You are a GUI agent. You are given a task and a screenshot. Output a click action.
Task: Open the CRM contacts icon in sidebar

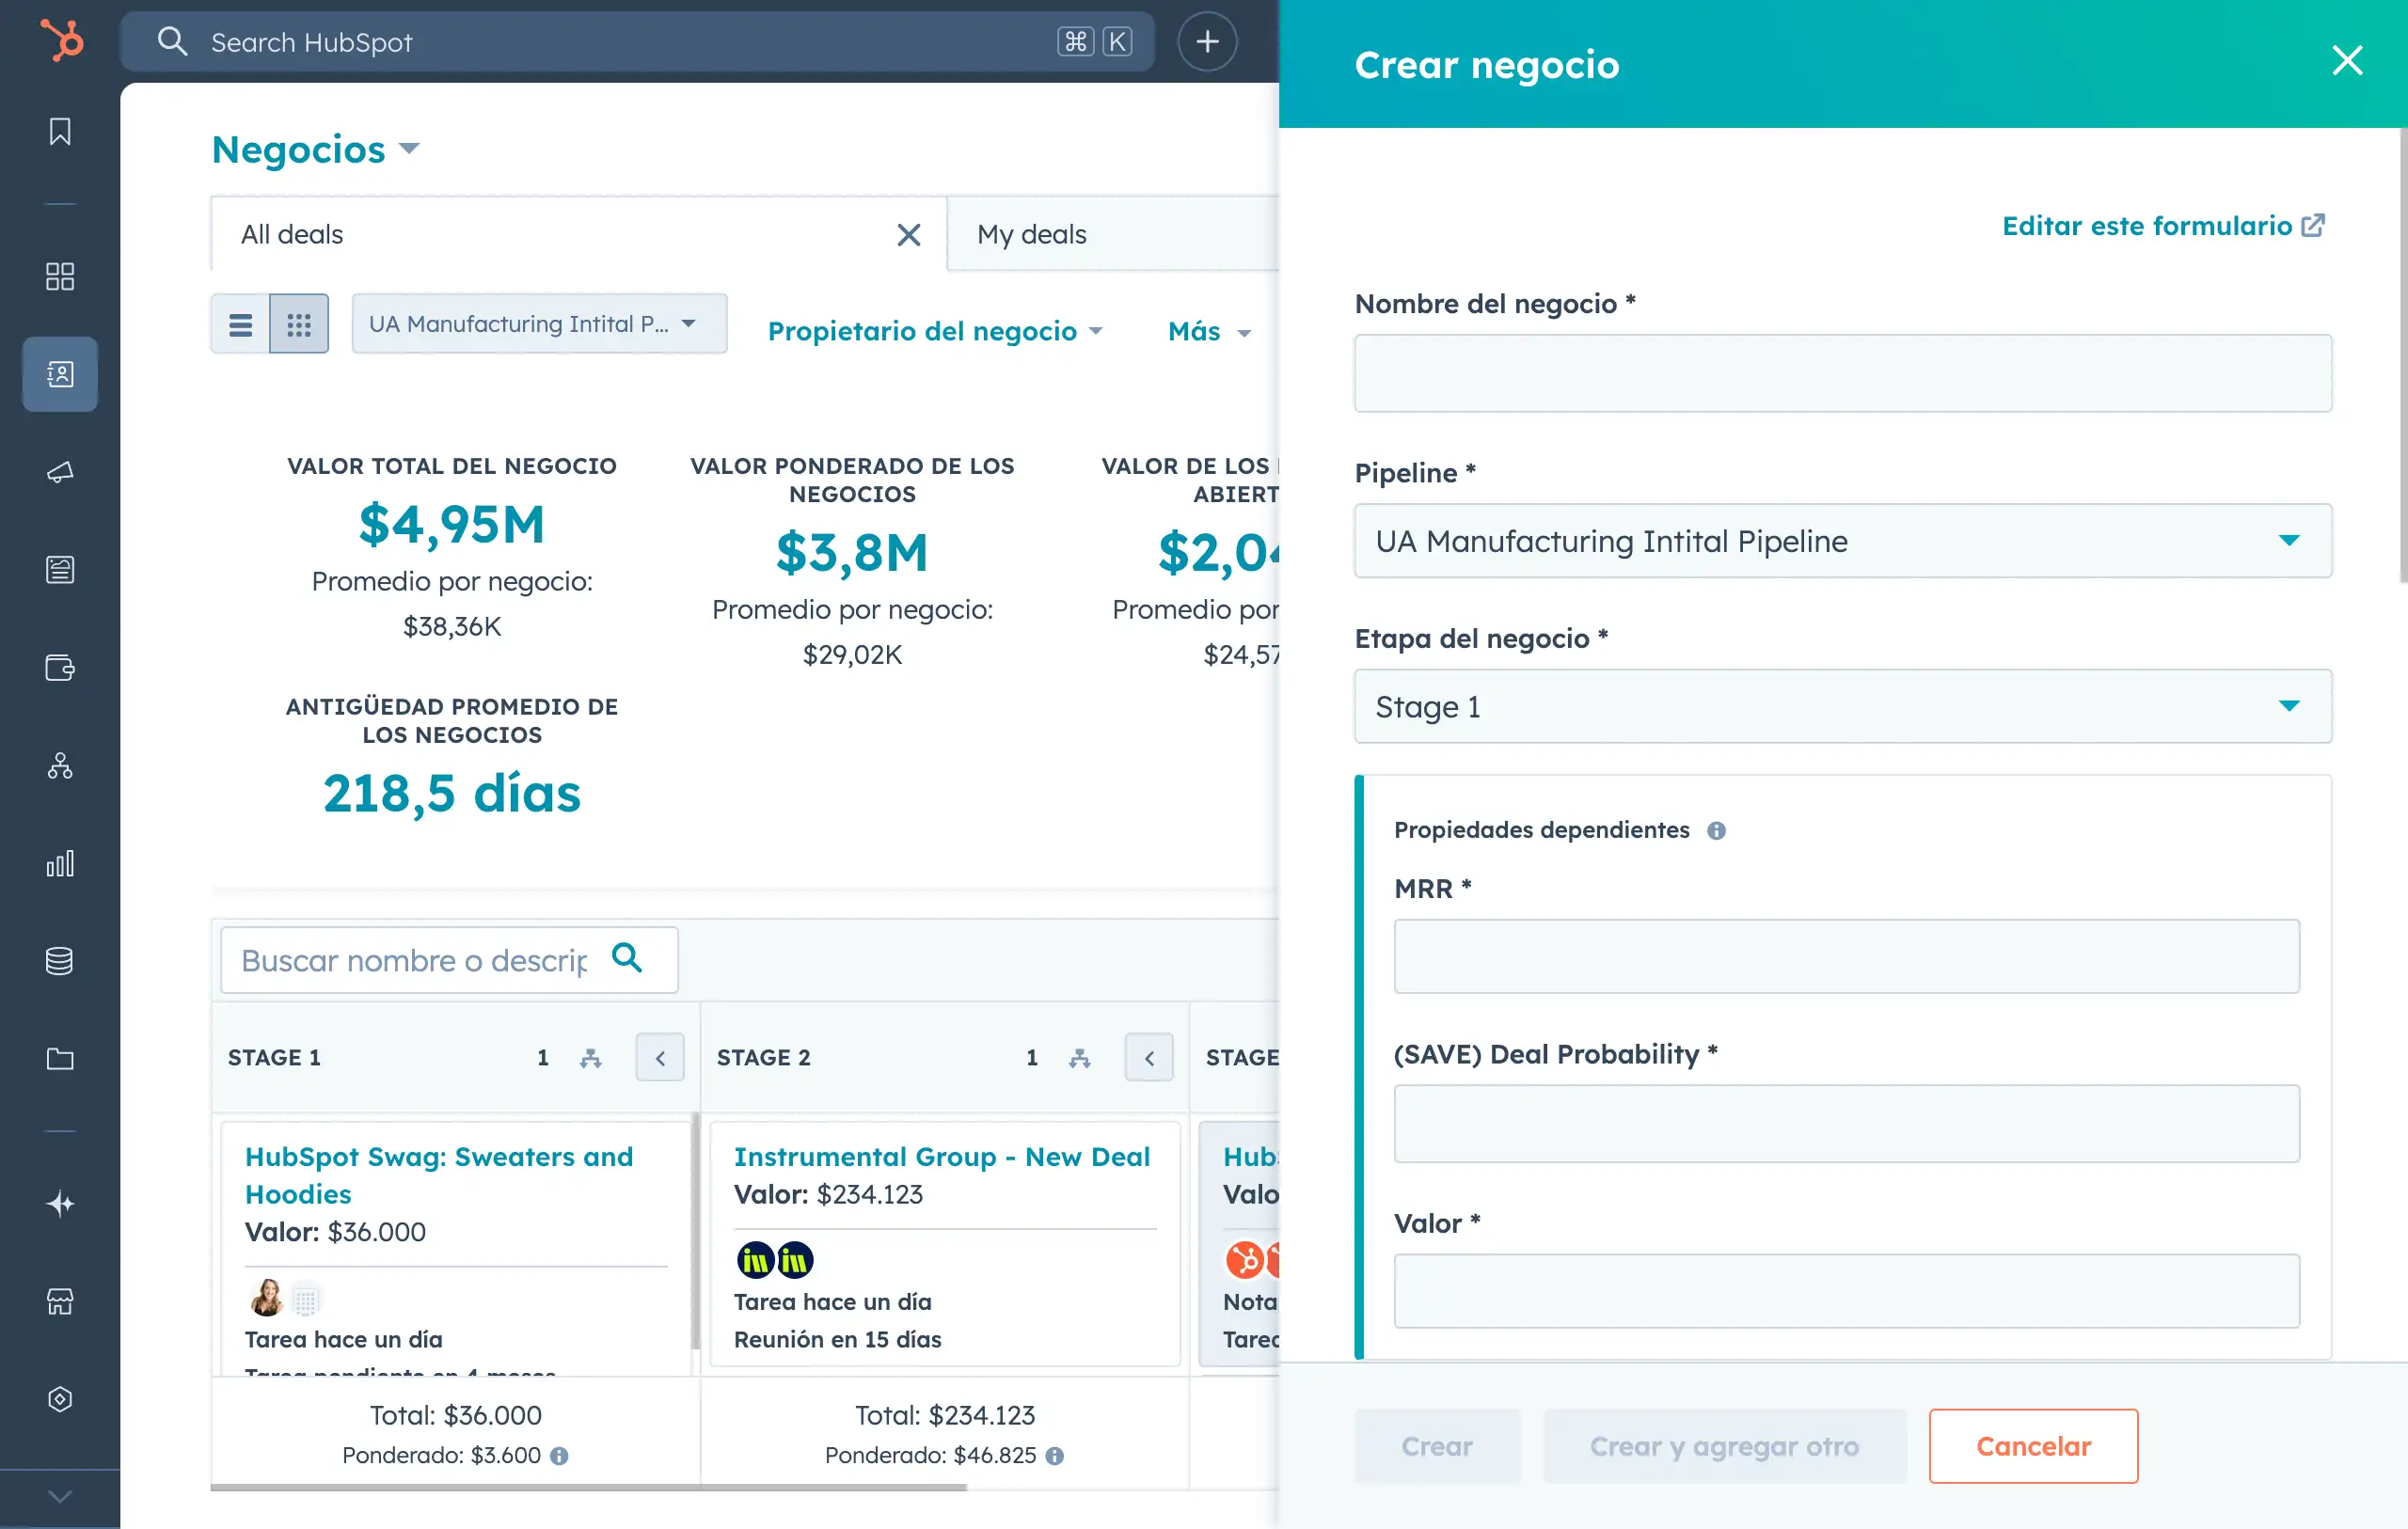[x=60, y=374]
